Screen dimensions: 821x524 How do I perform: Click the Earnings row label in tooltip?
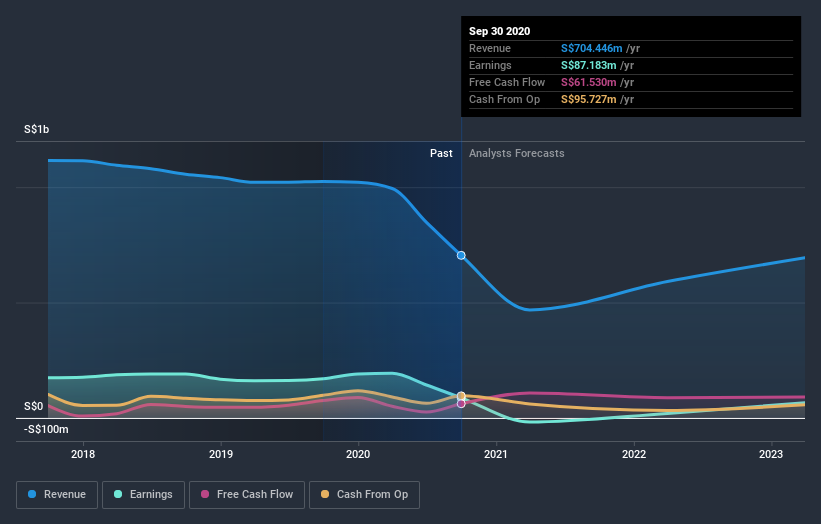490,65
